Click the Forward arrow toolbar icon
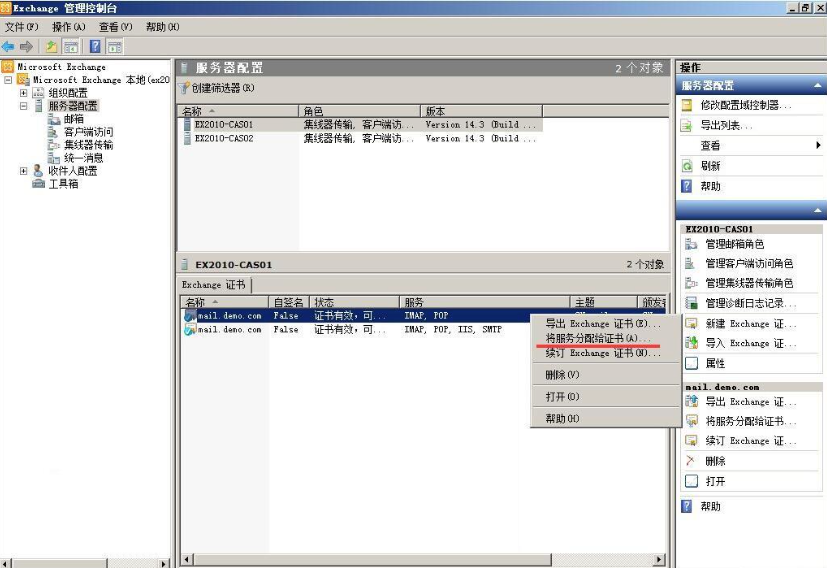This screenshot has width=827, height=568. (26, 47)
